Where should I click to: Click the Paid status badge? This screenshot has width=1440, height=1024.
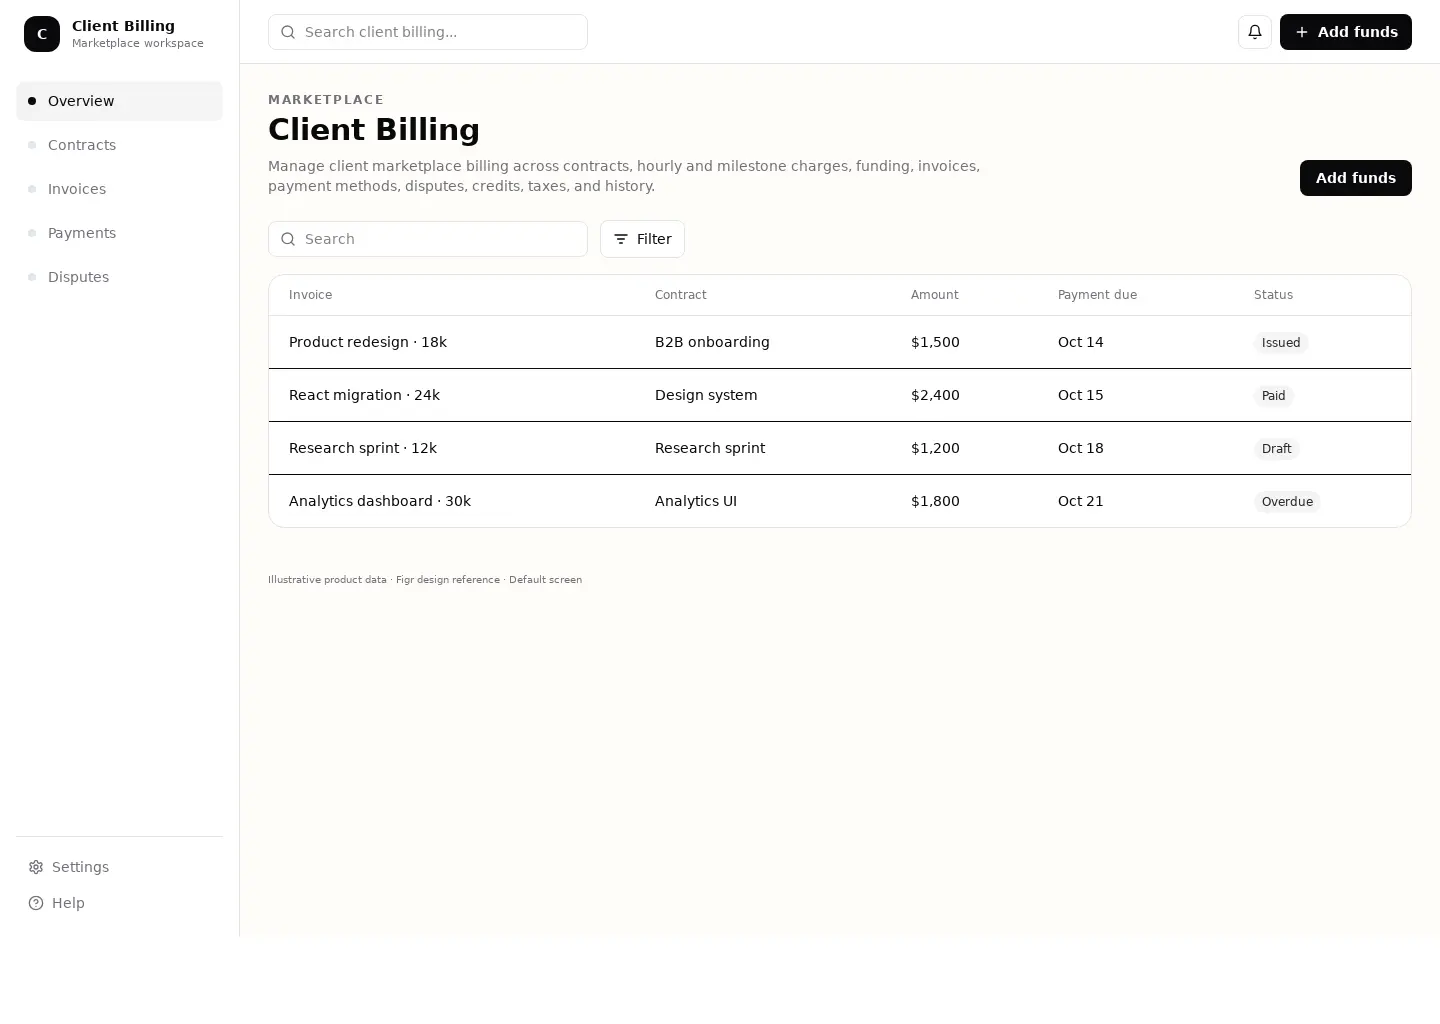(x=1274, y=396)
